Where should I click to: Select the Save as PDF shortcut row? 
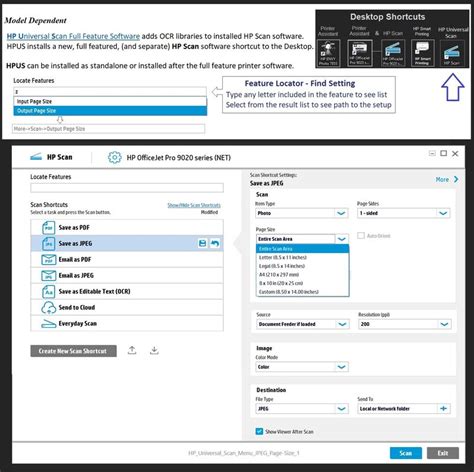(127, 228)
